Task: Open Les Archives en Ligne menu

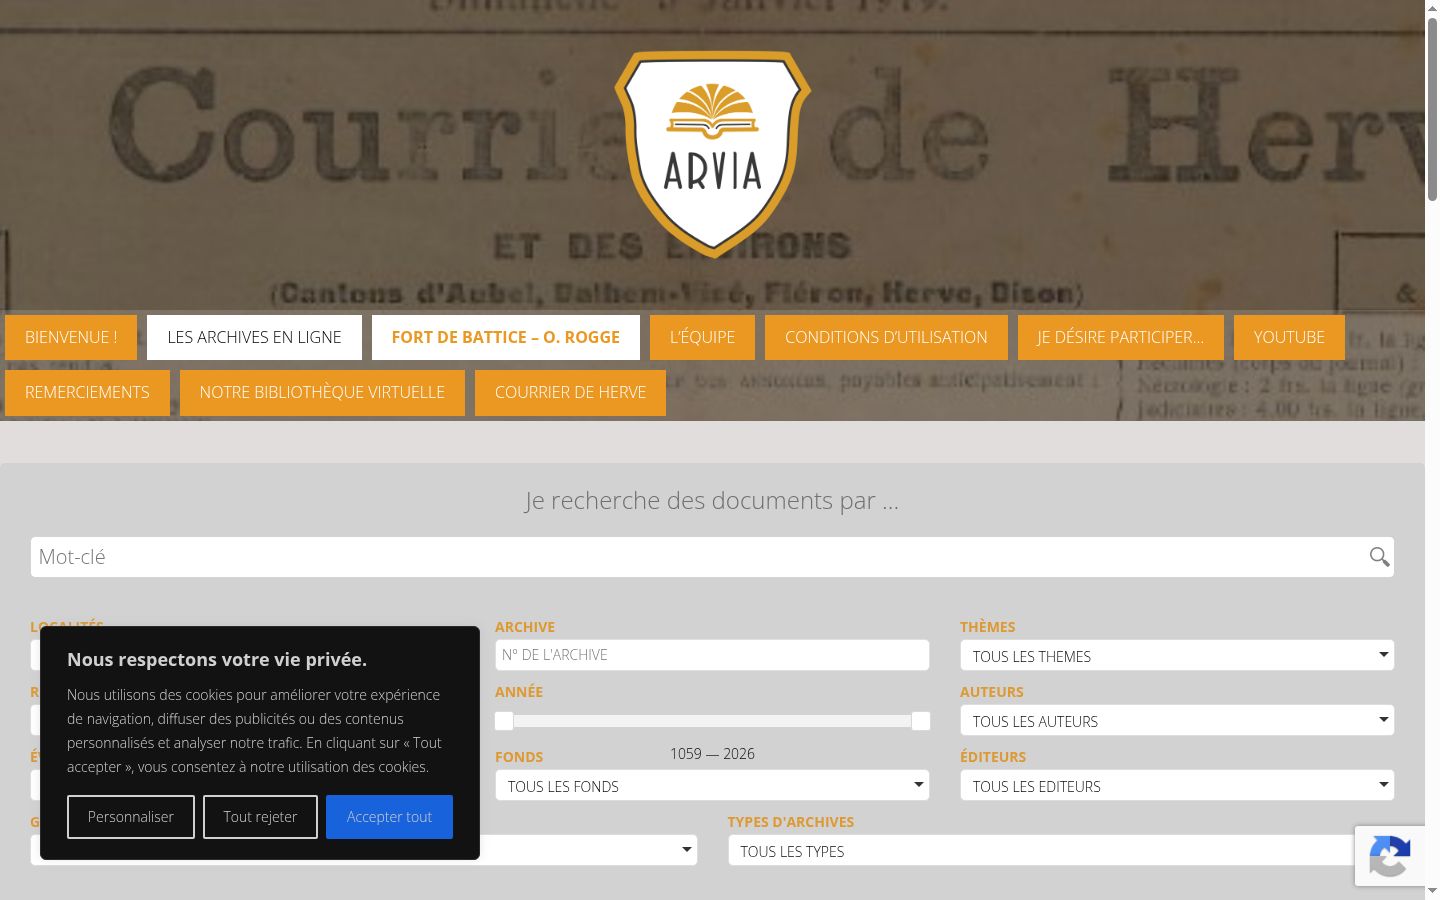Action: [254, 337]
